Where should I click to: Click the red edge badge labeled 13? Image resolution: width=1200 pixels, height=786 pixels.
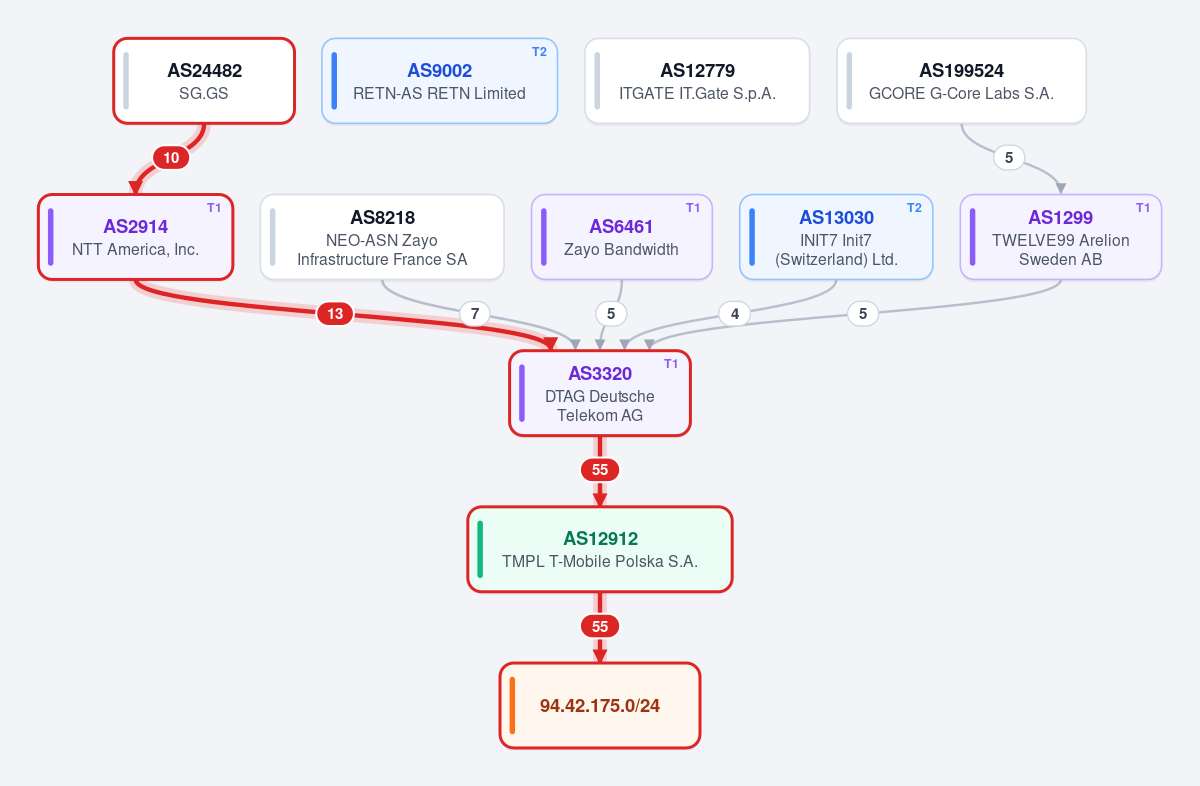[335, 314]
